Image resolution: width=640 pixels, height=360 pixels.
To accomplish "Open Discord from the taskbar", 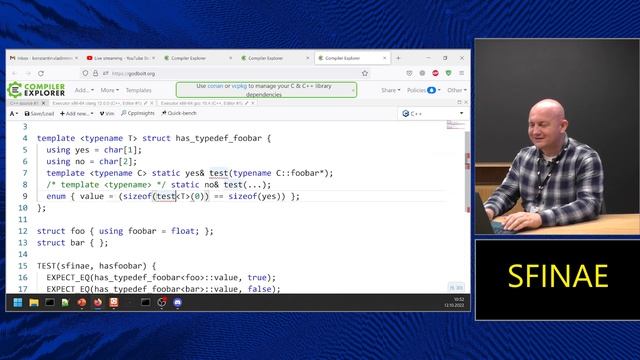I will click(x=178, y=302).
